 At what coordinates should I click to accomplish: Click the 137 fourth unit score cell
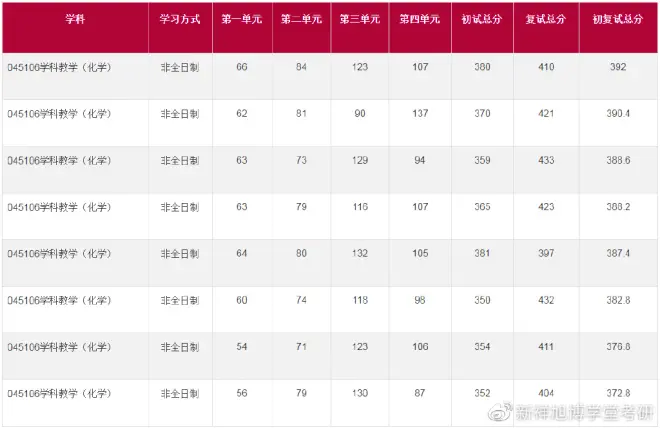tap(419, 113)
